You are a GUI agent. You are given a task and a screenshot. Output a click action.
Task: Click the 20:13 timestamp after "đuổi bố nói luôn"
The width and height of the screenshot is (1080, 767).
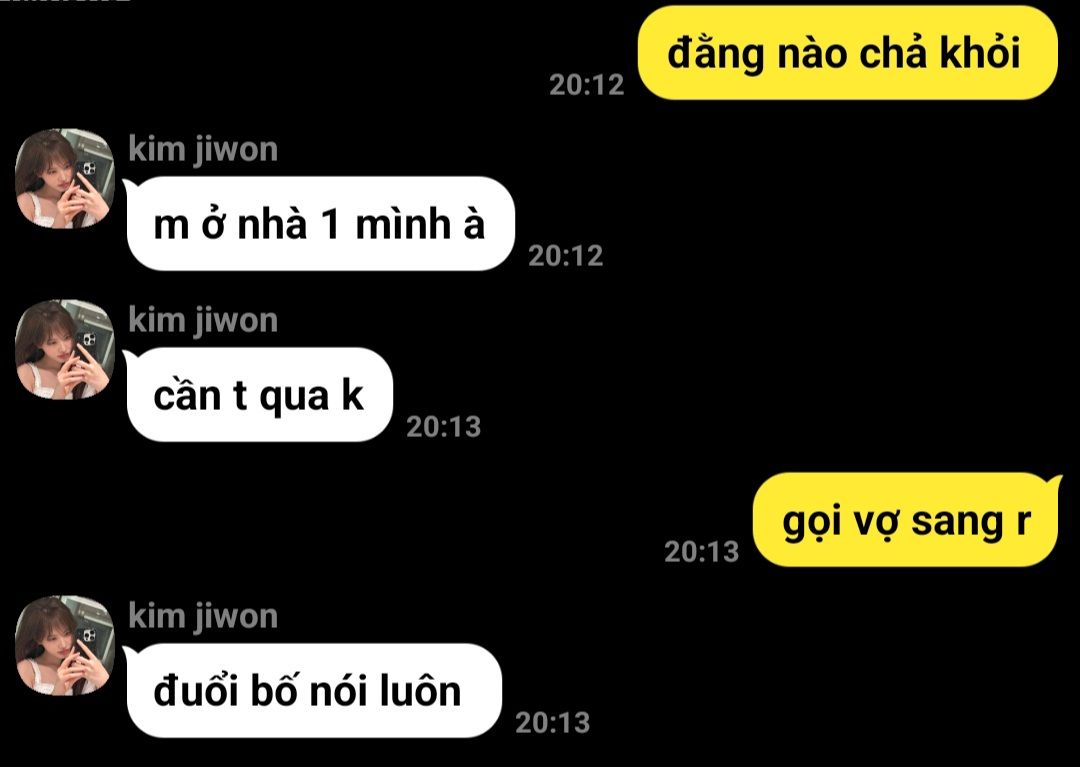coord(552,722)
